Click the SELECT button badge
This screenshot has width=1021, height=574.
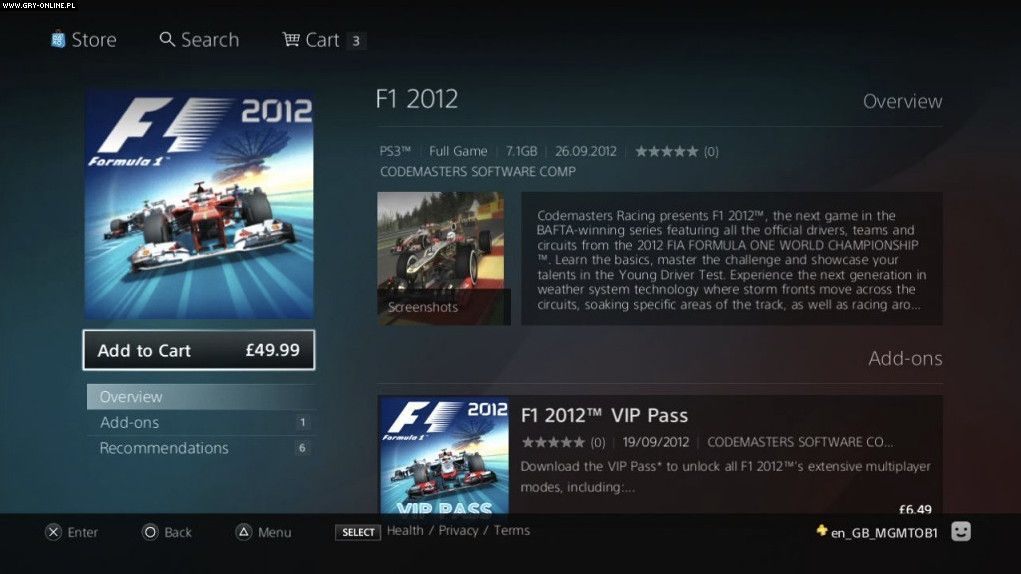(x=358, y=532)
